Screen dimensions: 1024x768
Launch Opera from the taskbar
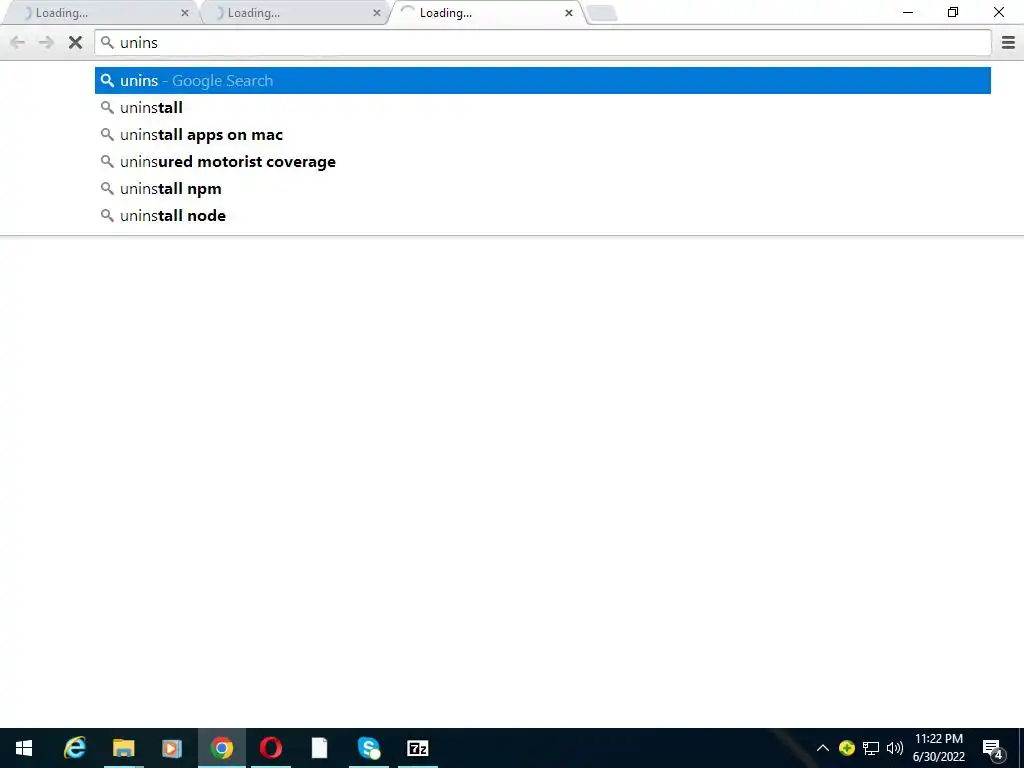pyautogui.click(x=271, y=748)
